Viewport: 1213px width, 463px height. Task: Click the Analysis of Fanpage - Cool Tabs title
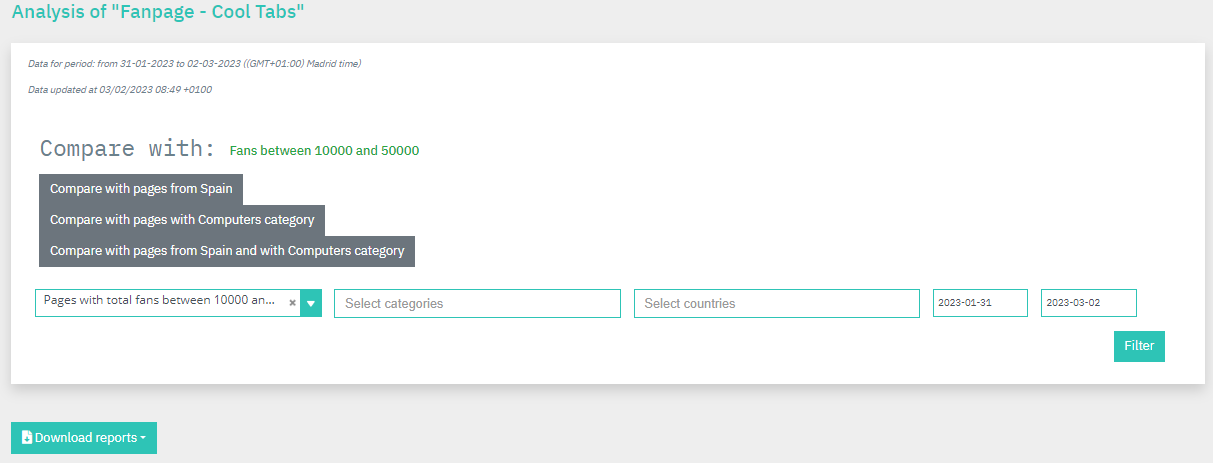(158, 12)
